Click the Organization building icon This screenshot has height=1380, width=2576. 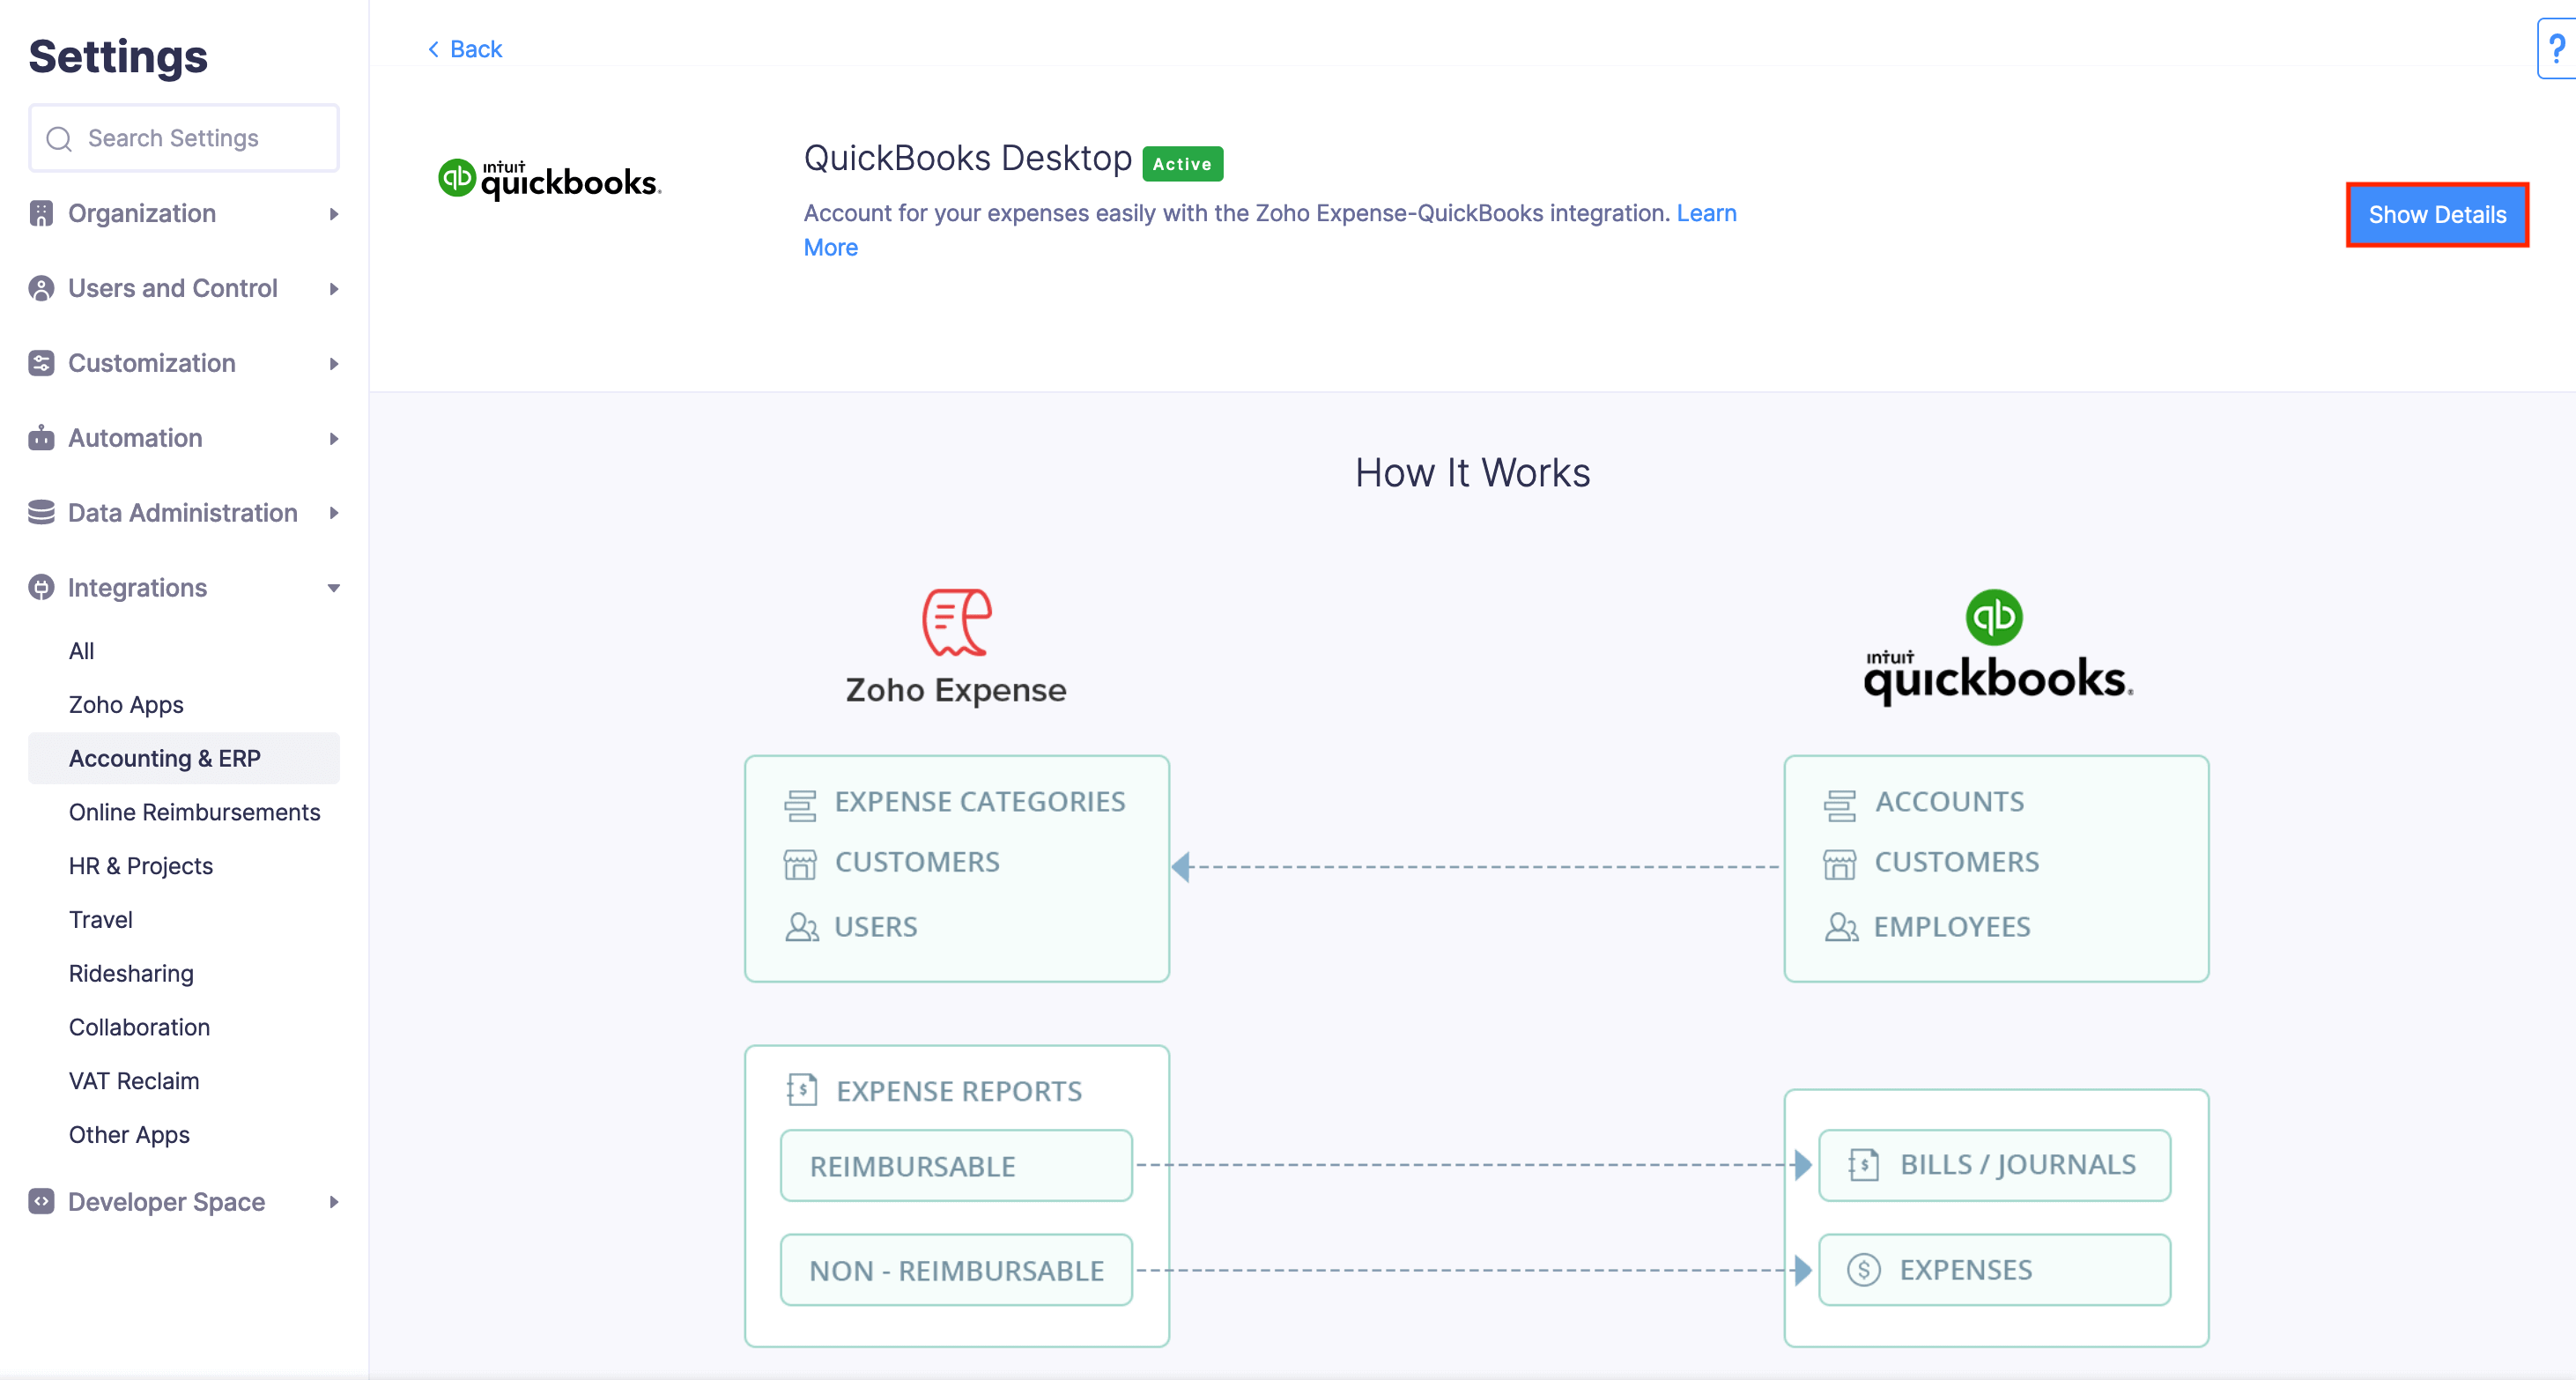pos(41,213)
